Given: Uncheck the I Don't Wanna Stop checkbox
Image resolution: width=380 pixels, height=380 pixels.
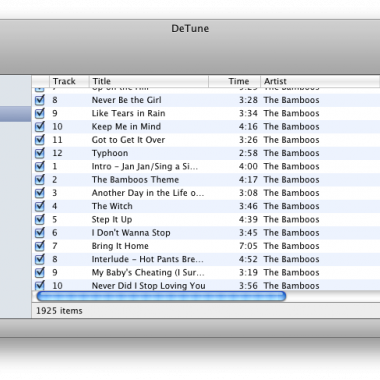Looking at the screenshot, I should pos(40,233).
